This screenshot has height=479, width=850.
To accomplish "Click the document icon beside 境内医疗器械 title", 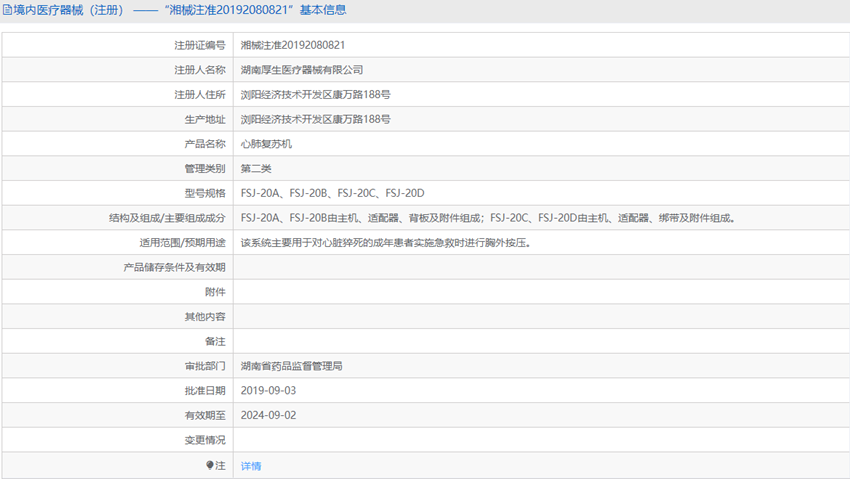I will click(x=8, y=10).
